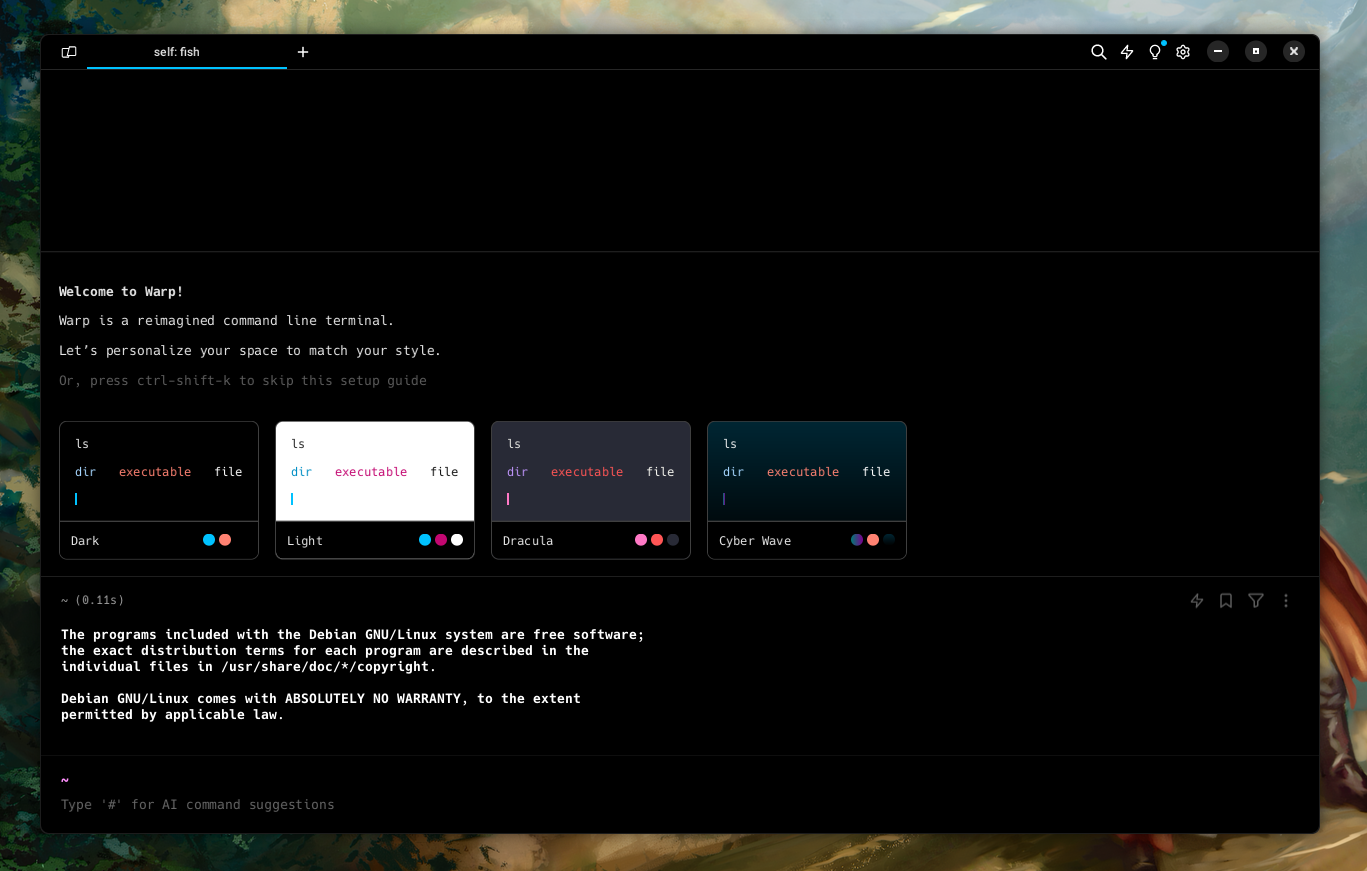Open the lightning bolt icon in title bar

(1127, 52)
